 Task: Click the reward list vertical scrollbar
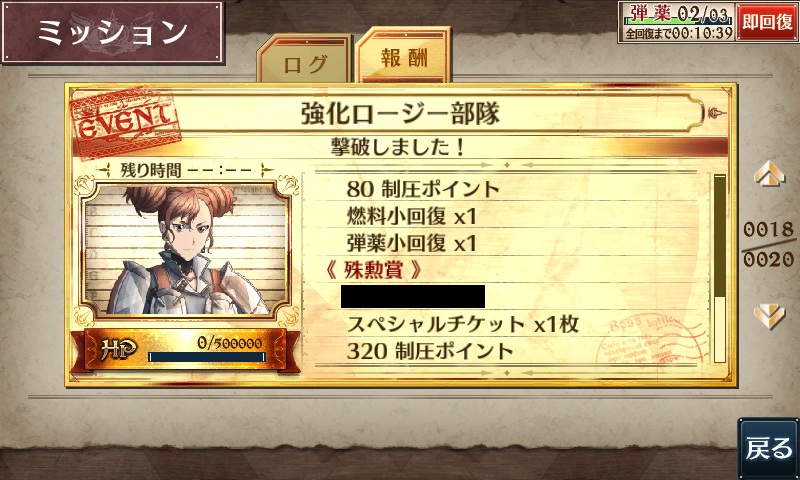(x=720, y=268)
